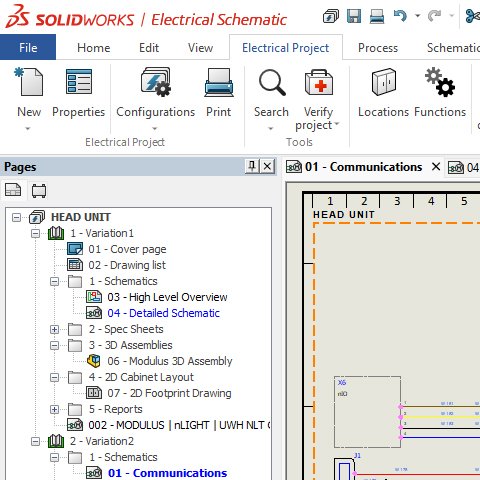This screenshot has height=480, width=480.
Task: Select the HEAD UNIT project label
Action: point(81,217)
